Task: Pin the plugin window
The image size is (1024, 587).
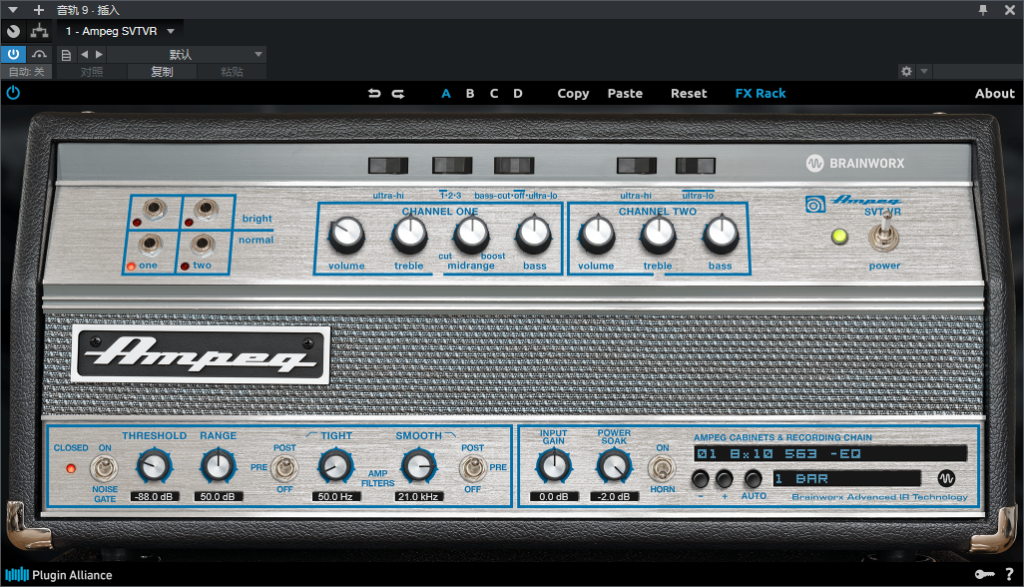Action: (983, 10)
